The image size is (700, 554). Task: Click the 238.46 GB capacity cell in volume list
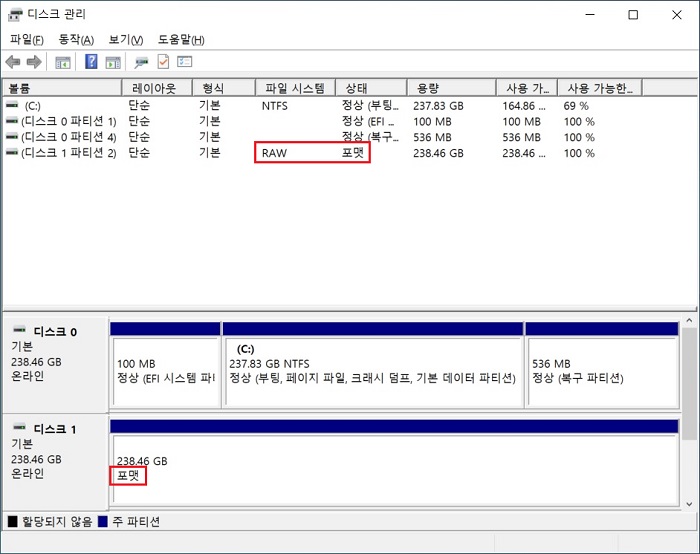(x=438, y=153)
